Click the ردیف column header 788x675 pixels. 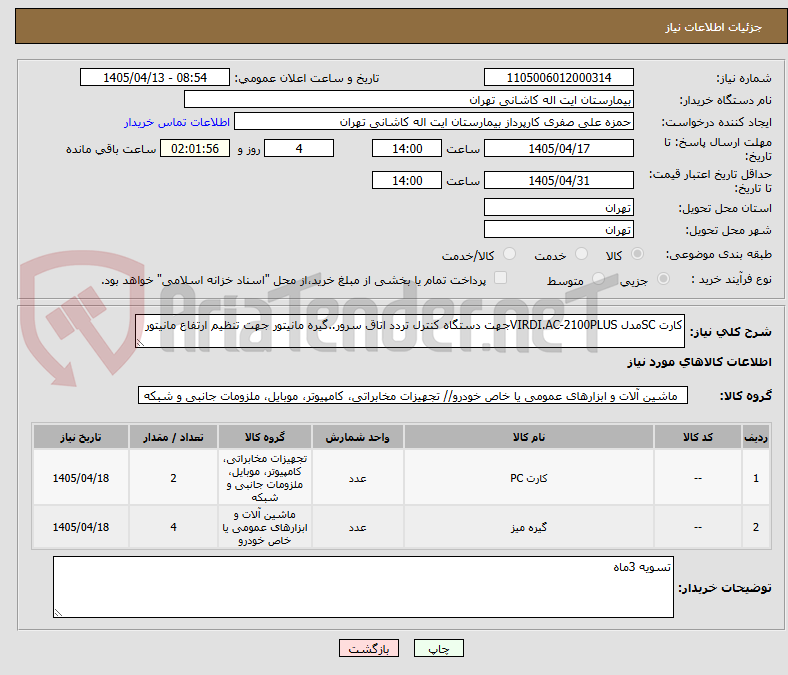tap(756, 437)
